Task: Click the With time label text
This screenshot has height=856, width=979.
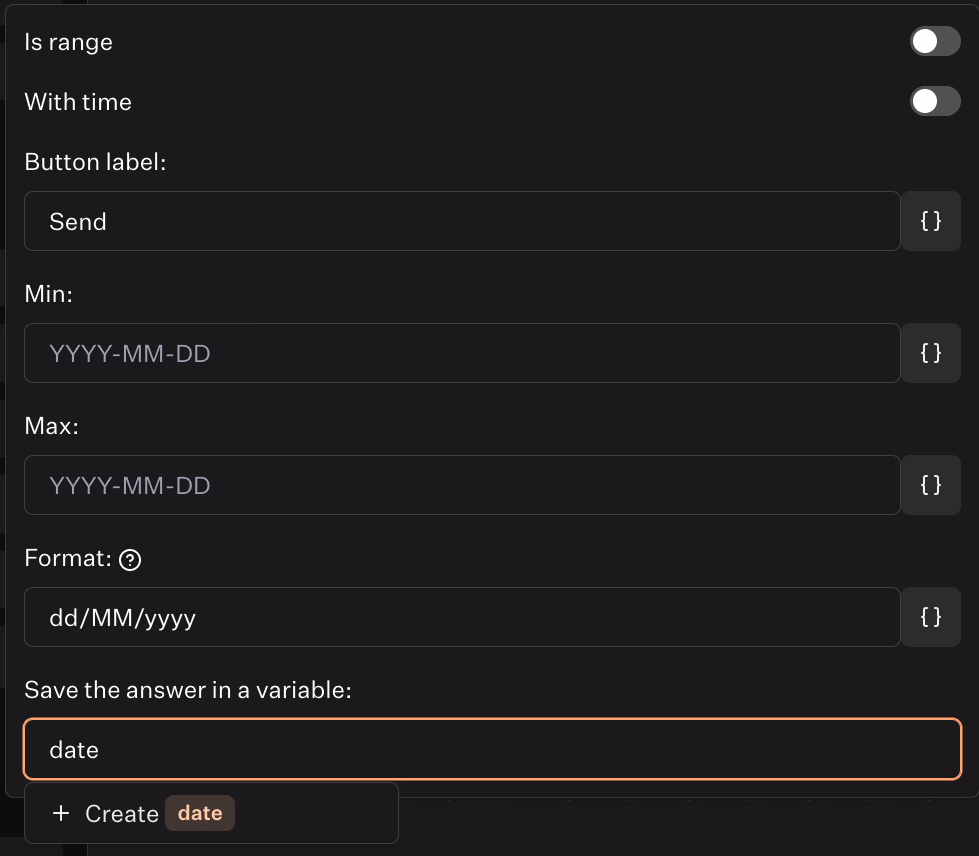Action: (78, 102)
